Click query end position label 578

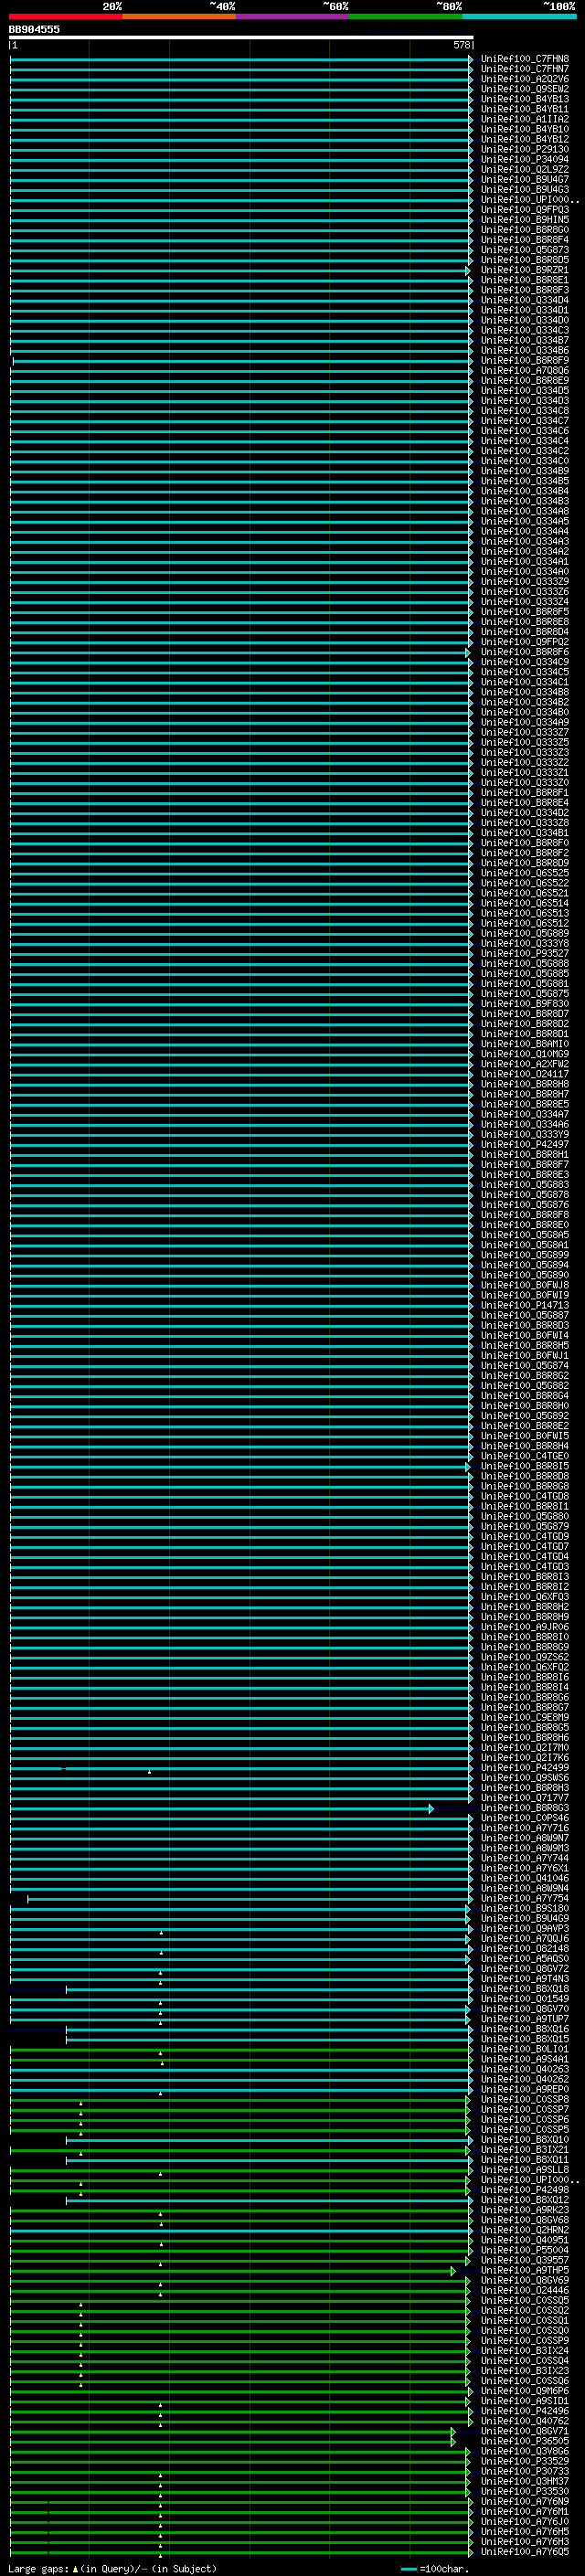(x=461, y=45)
